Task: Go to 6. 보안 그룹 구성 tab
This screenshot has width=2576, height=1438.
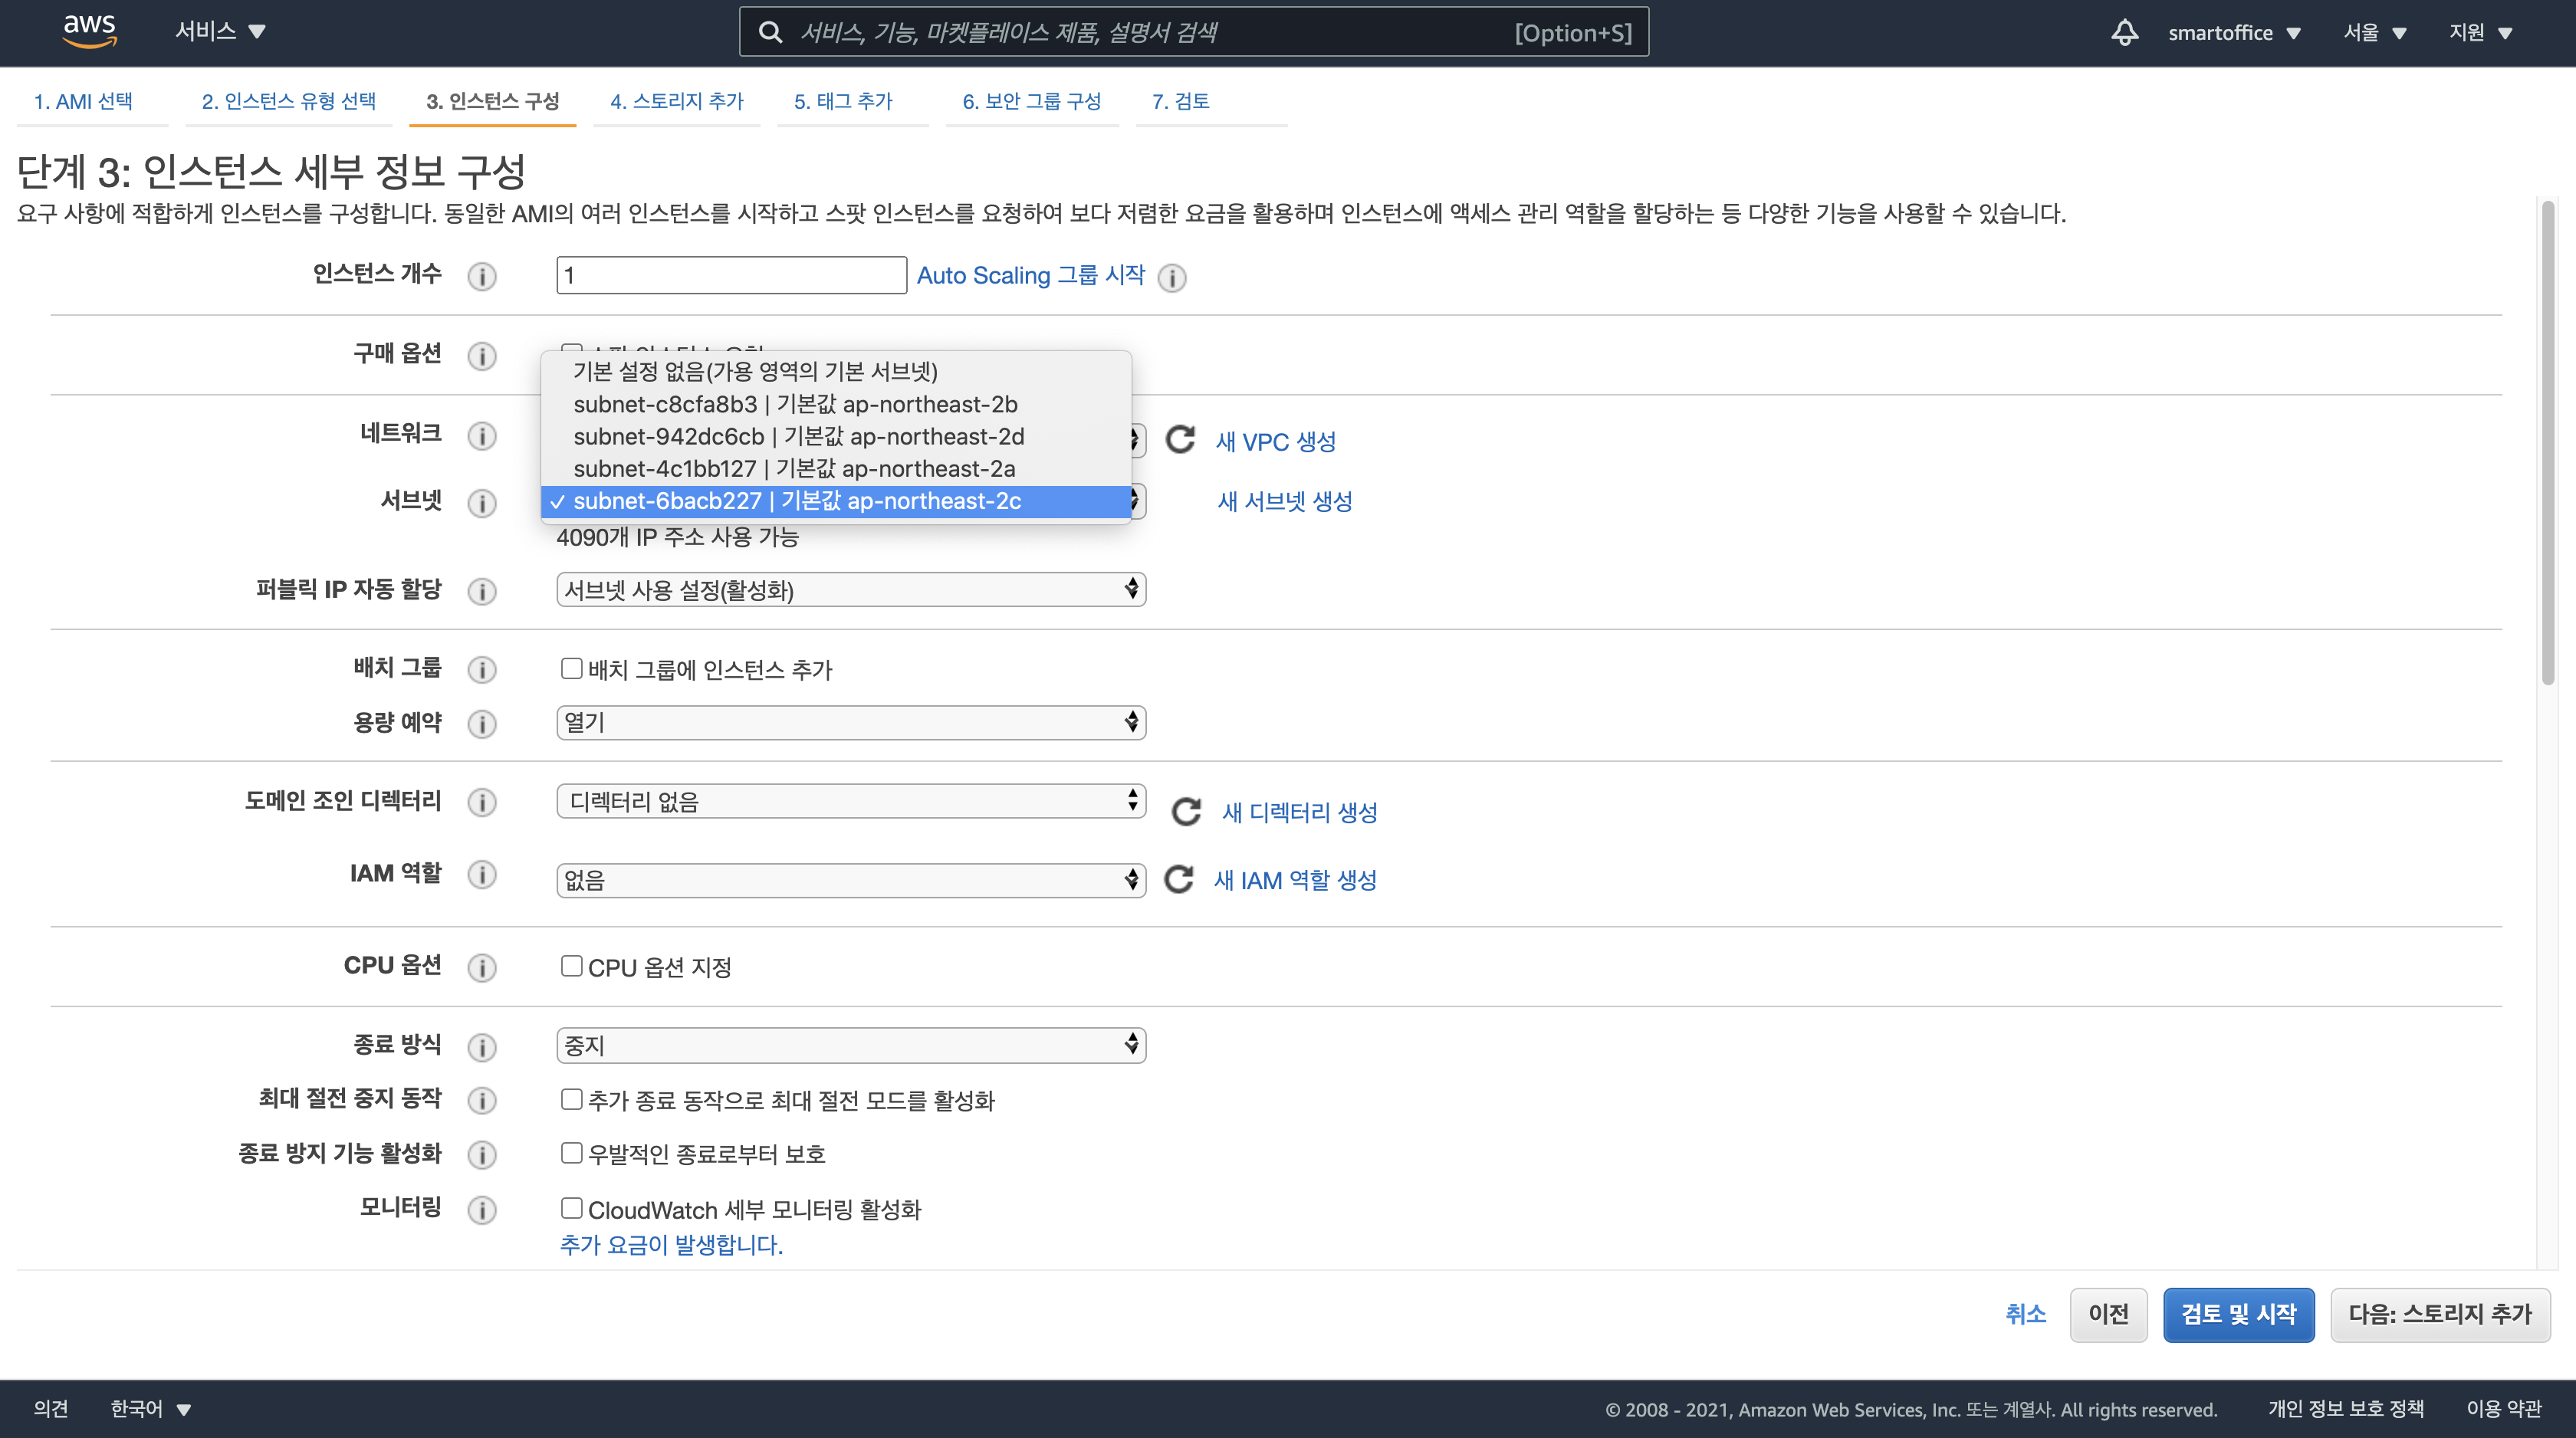Action: click(x=1031, y=101)
